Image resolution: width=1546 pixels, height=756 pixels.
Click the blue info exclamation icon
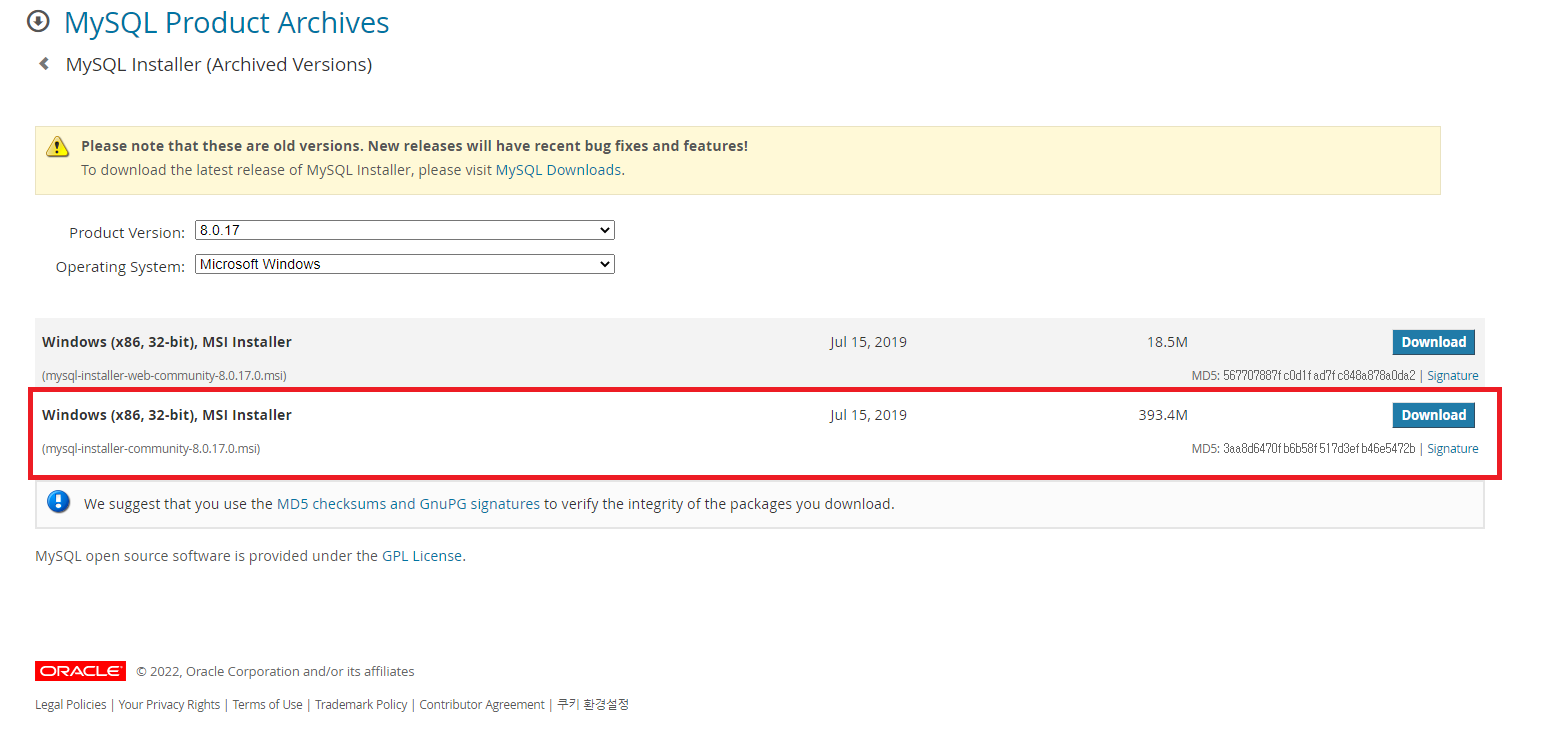59,502
